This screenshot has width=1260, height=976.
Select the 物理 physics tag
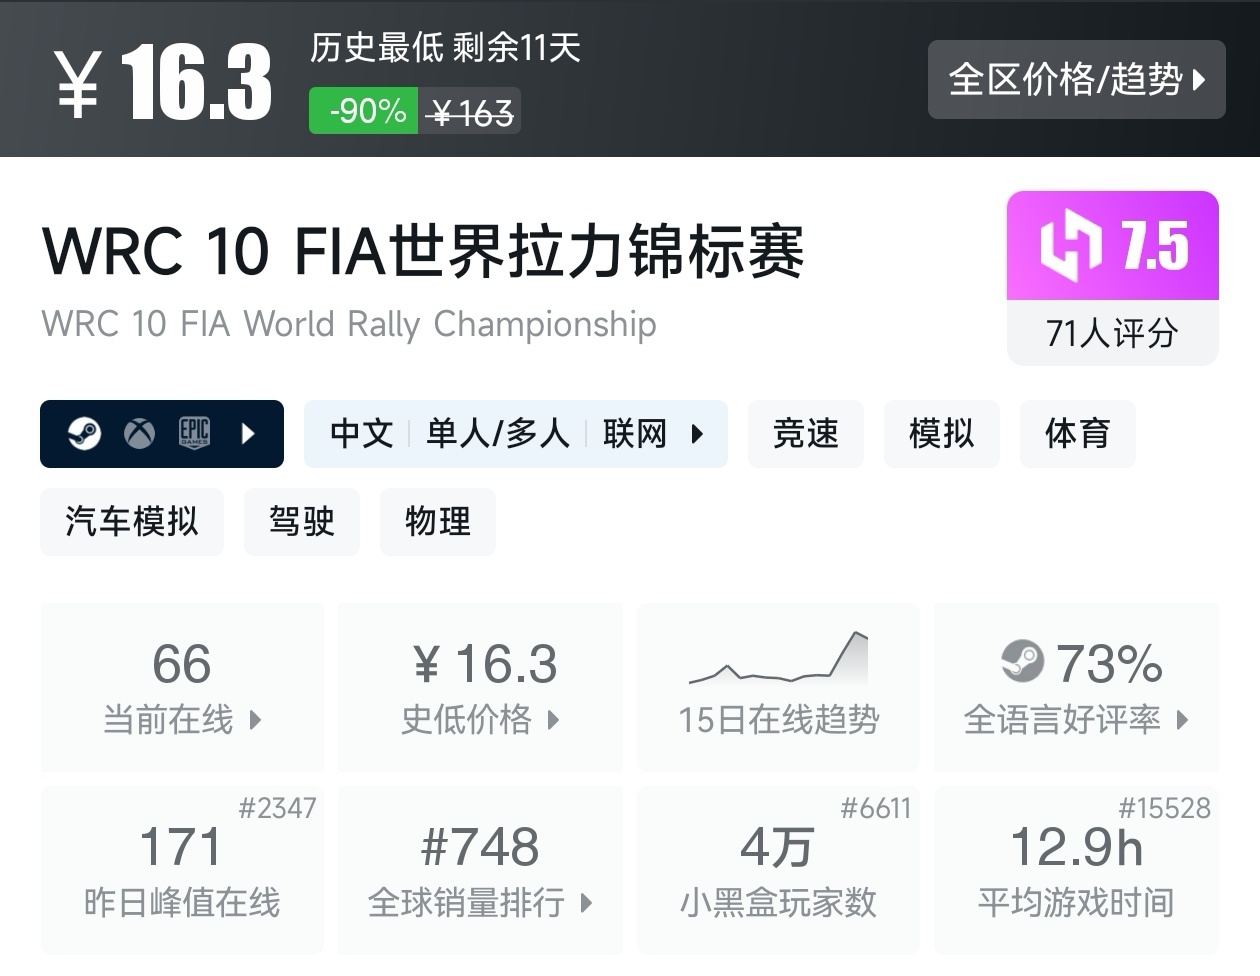(x=437, y=522)
